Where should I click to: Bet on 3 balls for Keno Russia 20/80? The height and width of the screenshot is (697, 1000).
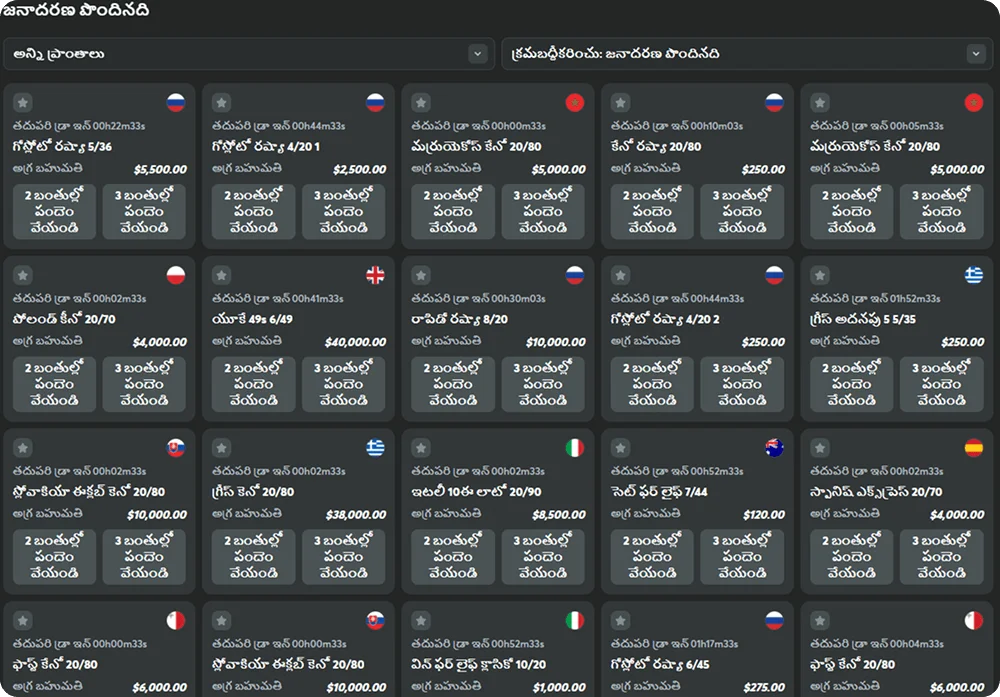click(x=742, y=212)
